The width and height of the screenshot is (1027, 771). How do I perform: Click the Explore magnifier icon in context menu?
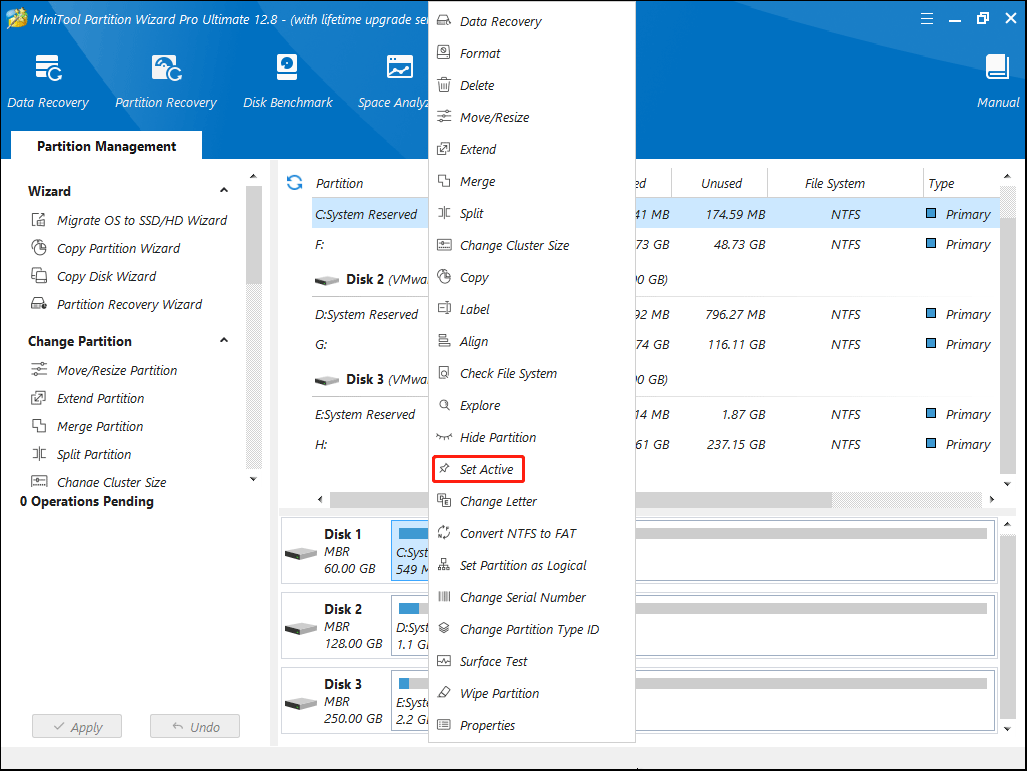[444, 405]
